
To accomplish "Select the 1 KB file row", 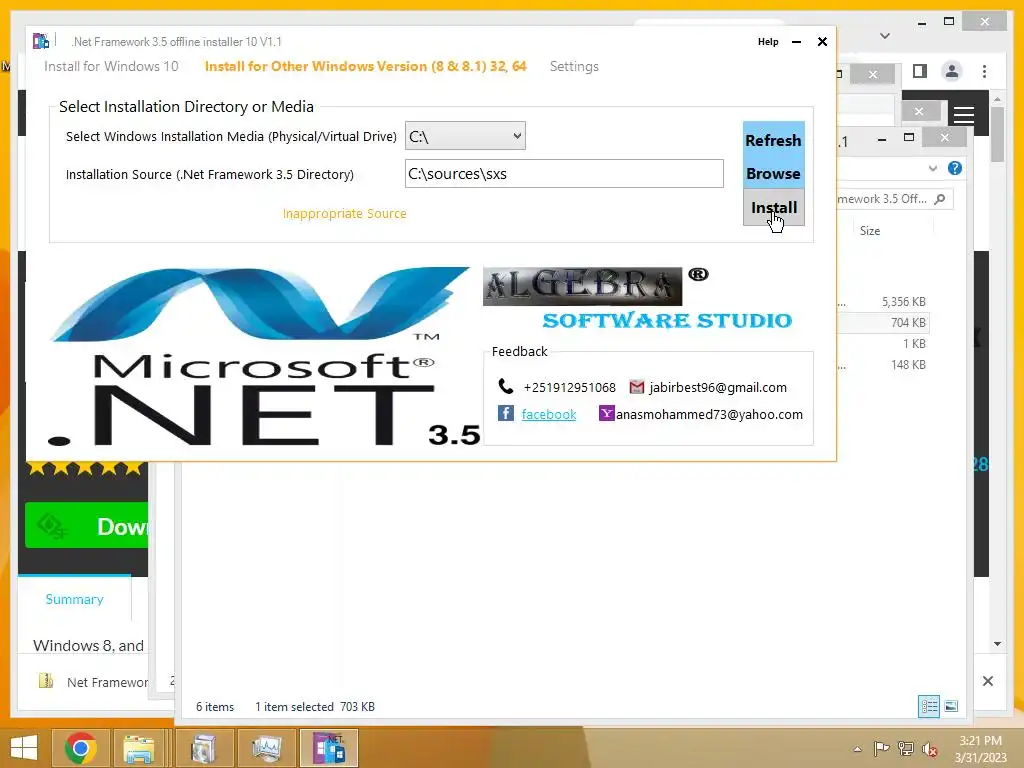I will [x=882, y=344].
